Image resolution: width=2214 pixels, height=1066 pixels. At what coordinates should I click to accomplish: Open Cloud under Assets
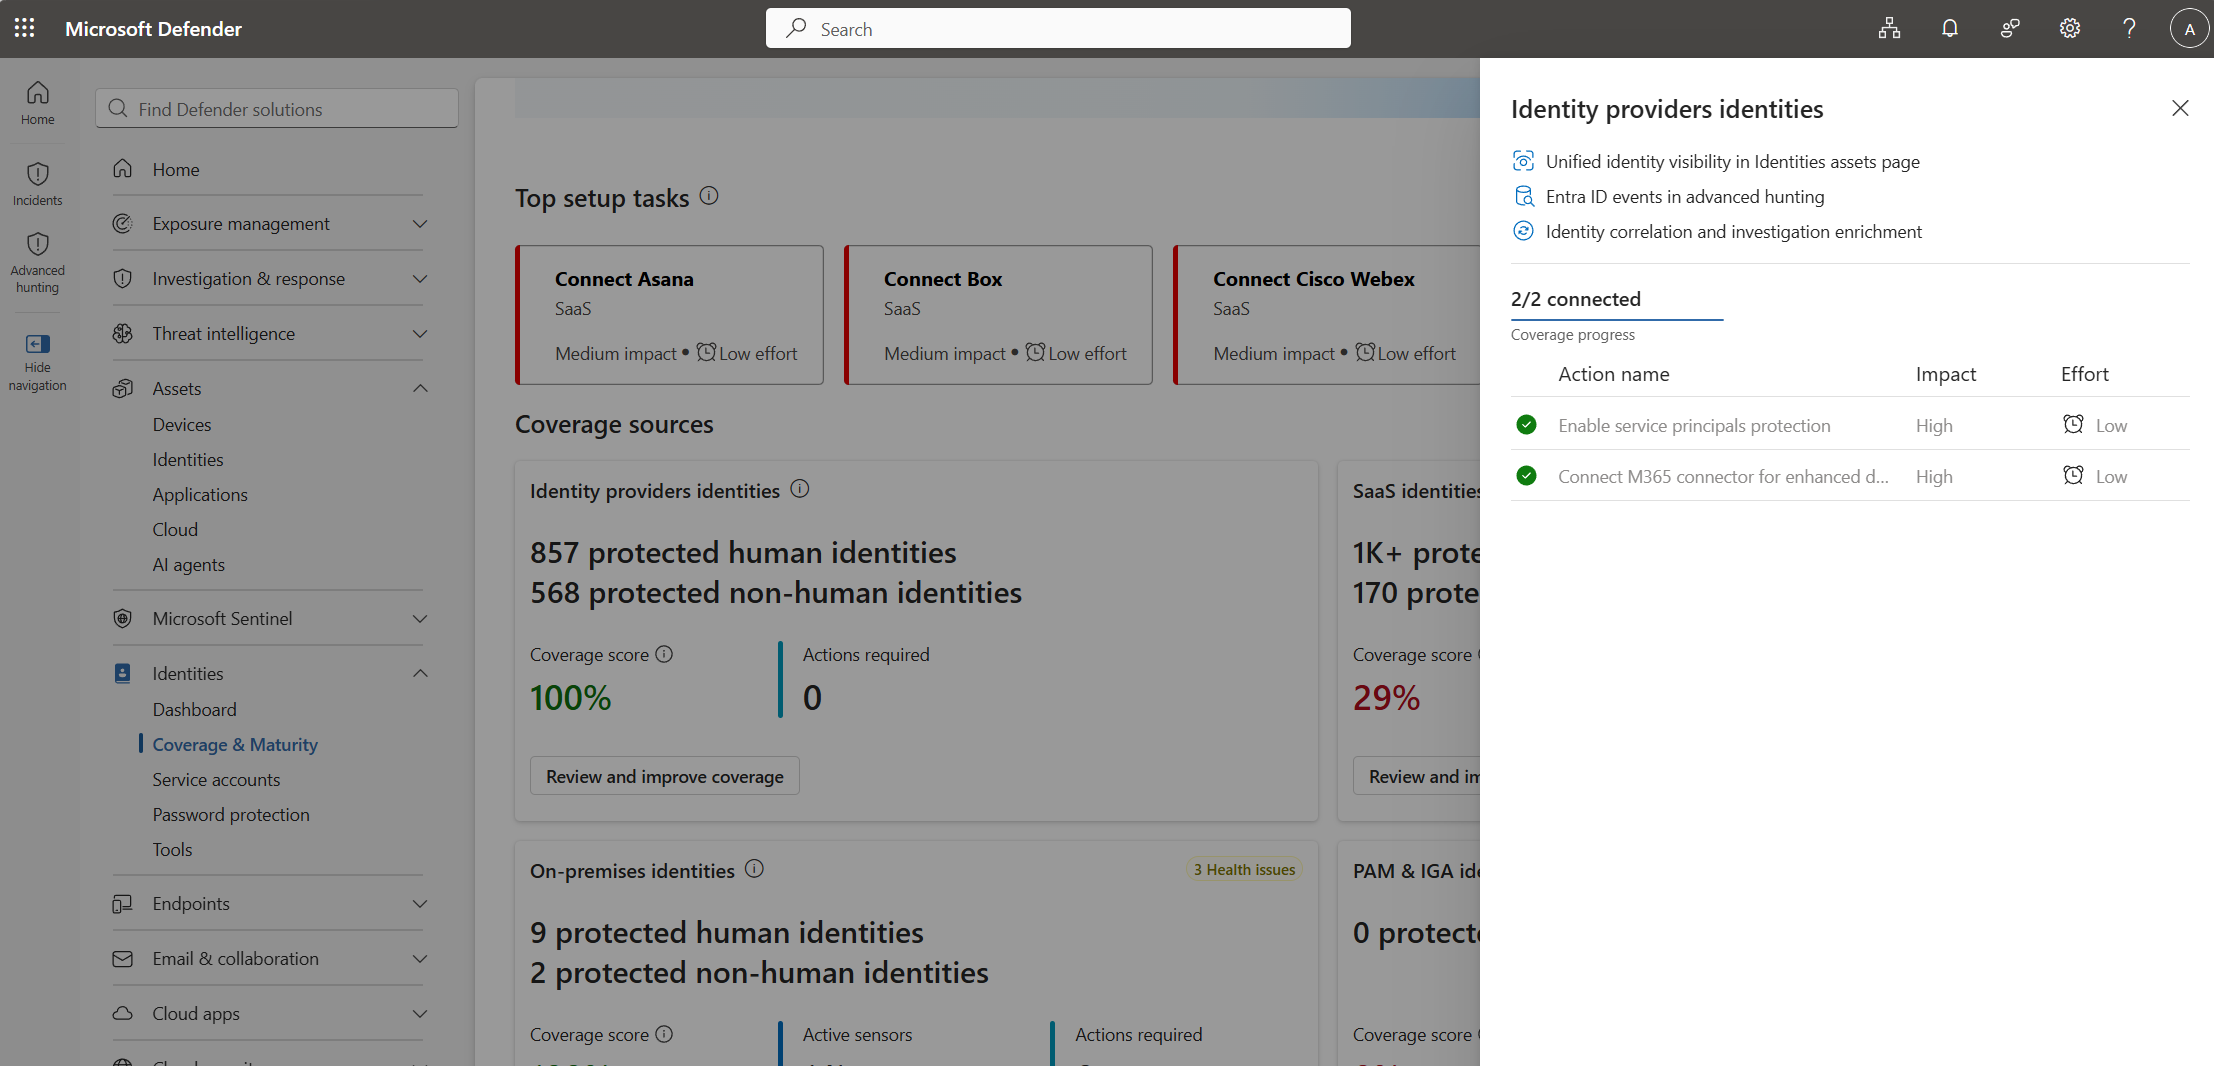click(175, 529)
